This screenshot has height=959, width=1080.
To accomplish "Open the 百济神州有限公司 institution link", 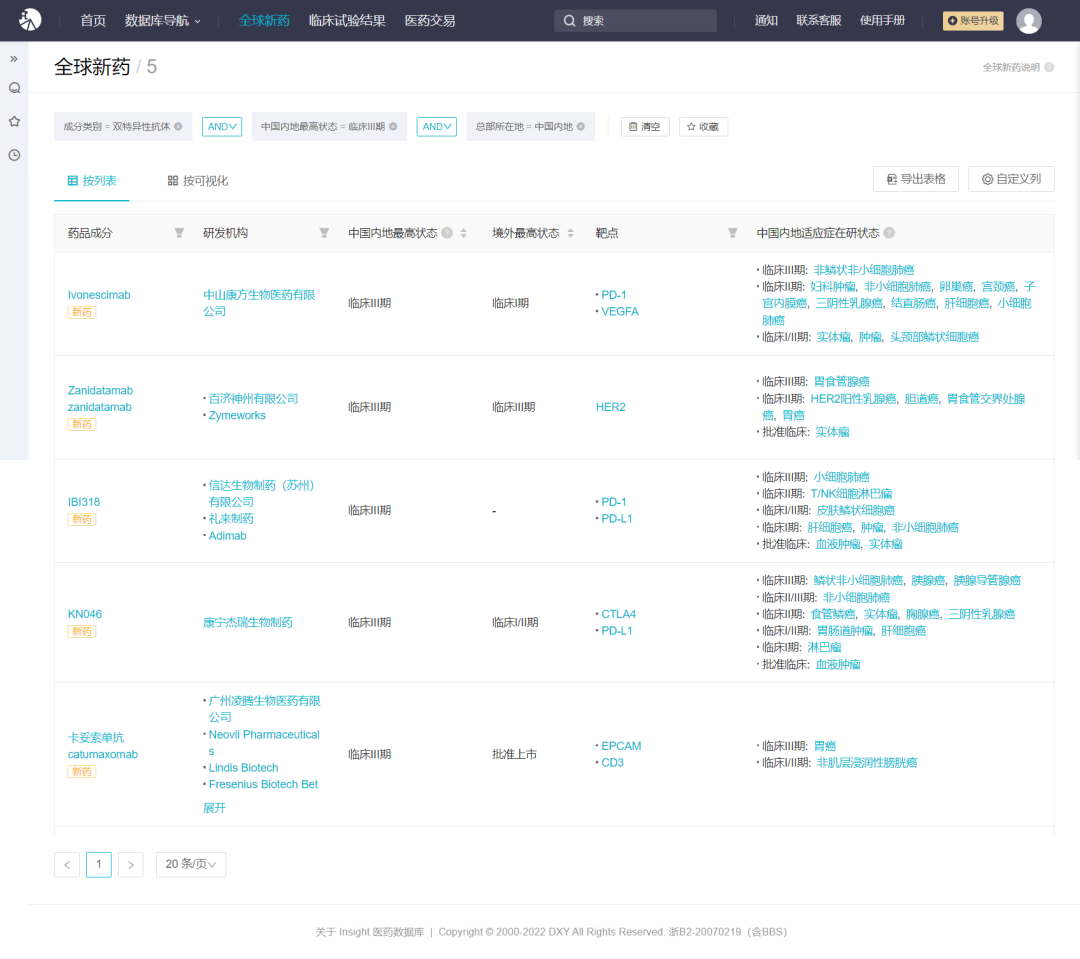I will coord(253,399).
